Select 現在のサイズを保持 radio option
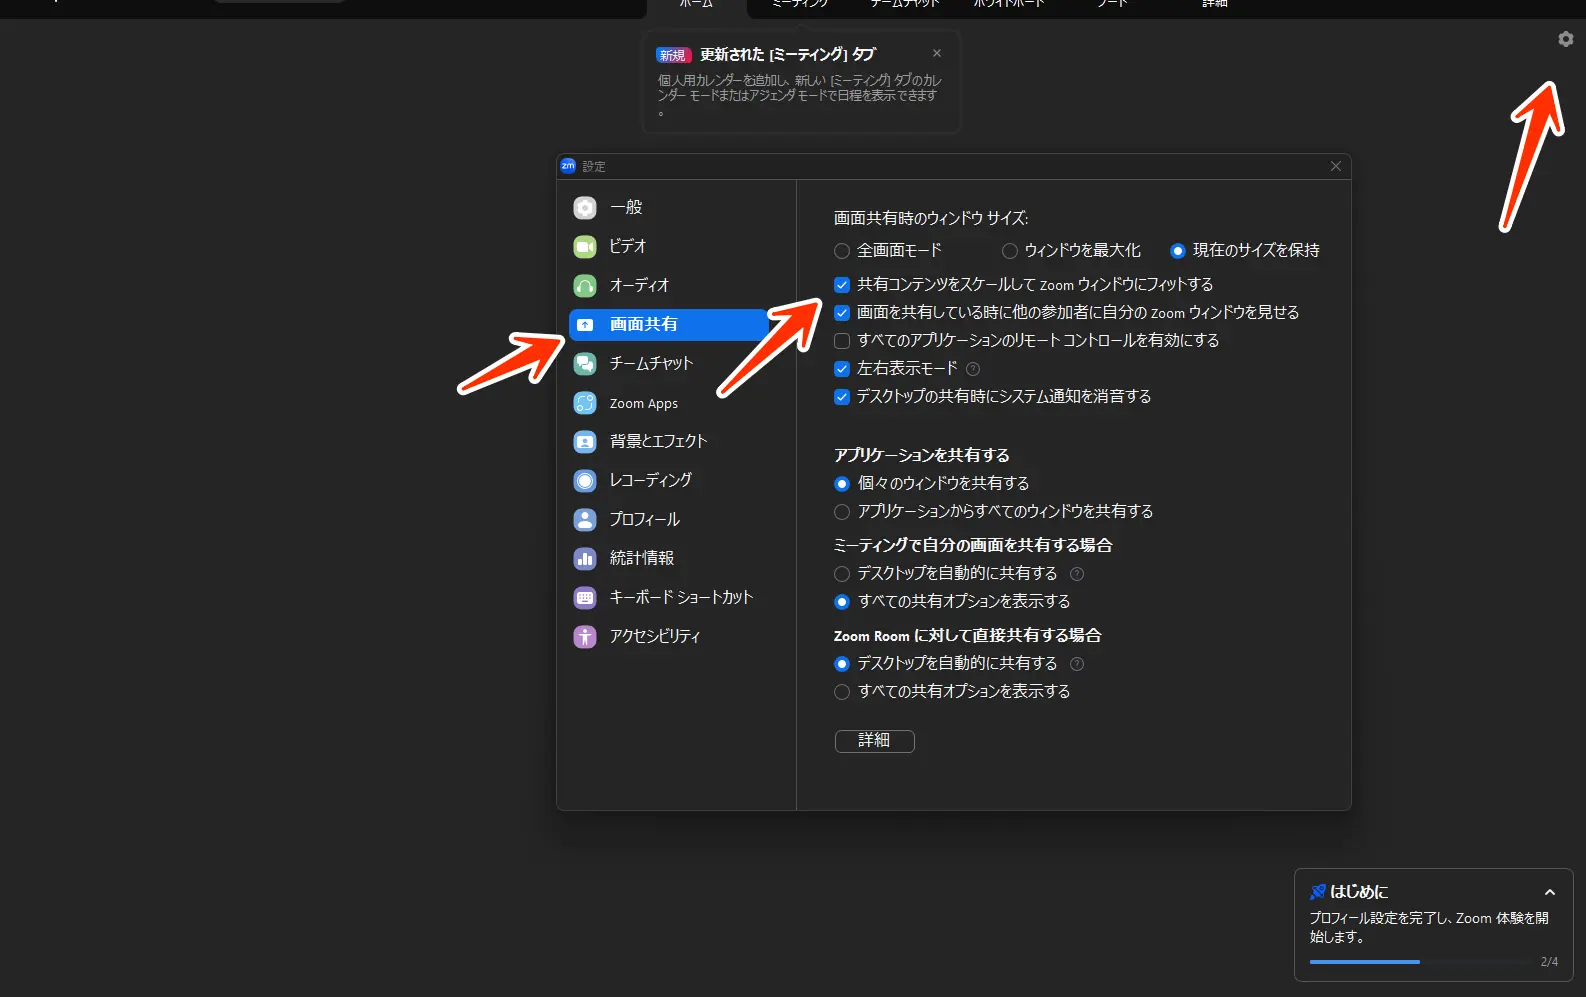Screen dimensions: 1586x997 (x=1178, y=251)
